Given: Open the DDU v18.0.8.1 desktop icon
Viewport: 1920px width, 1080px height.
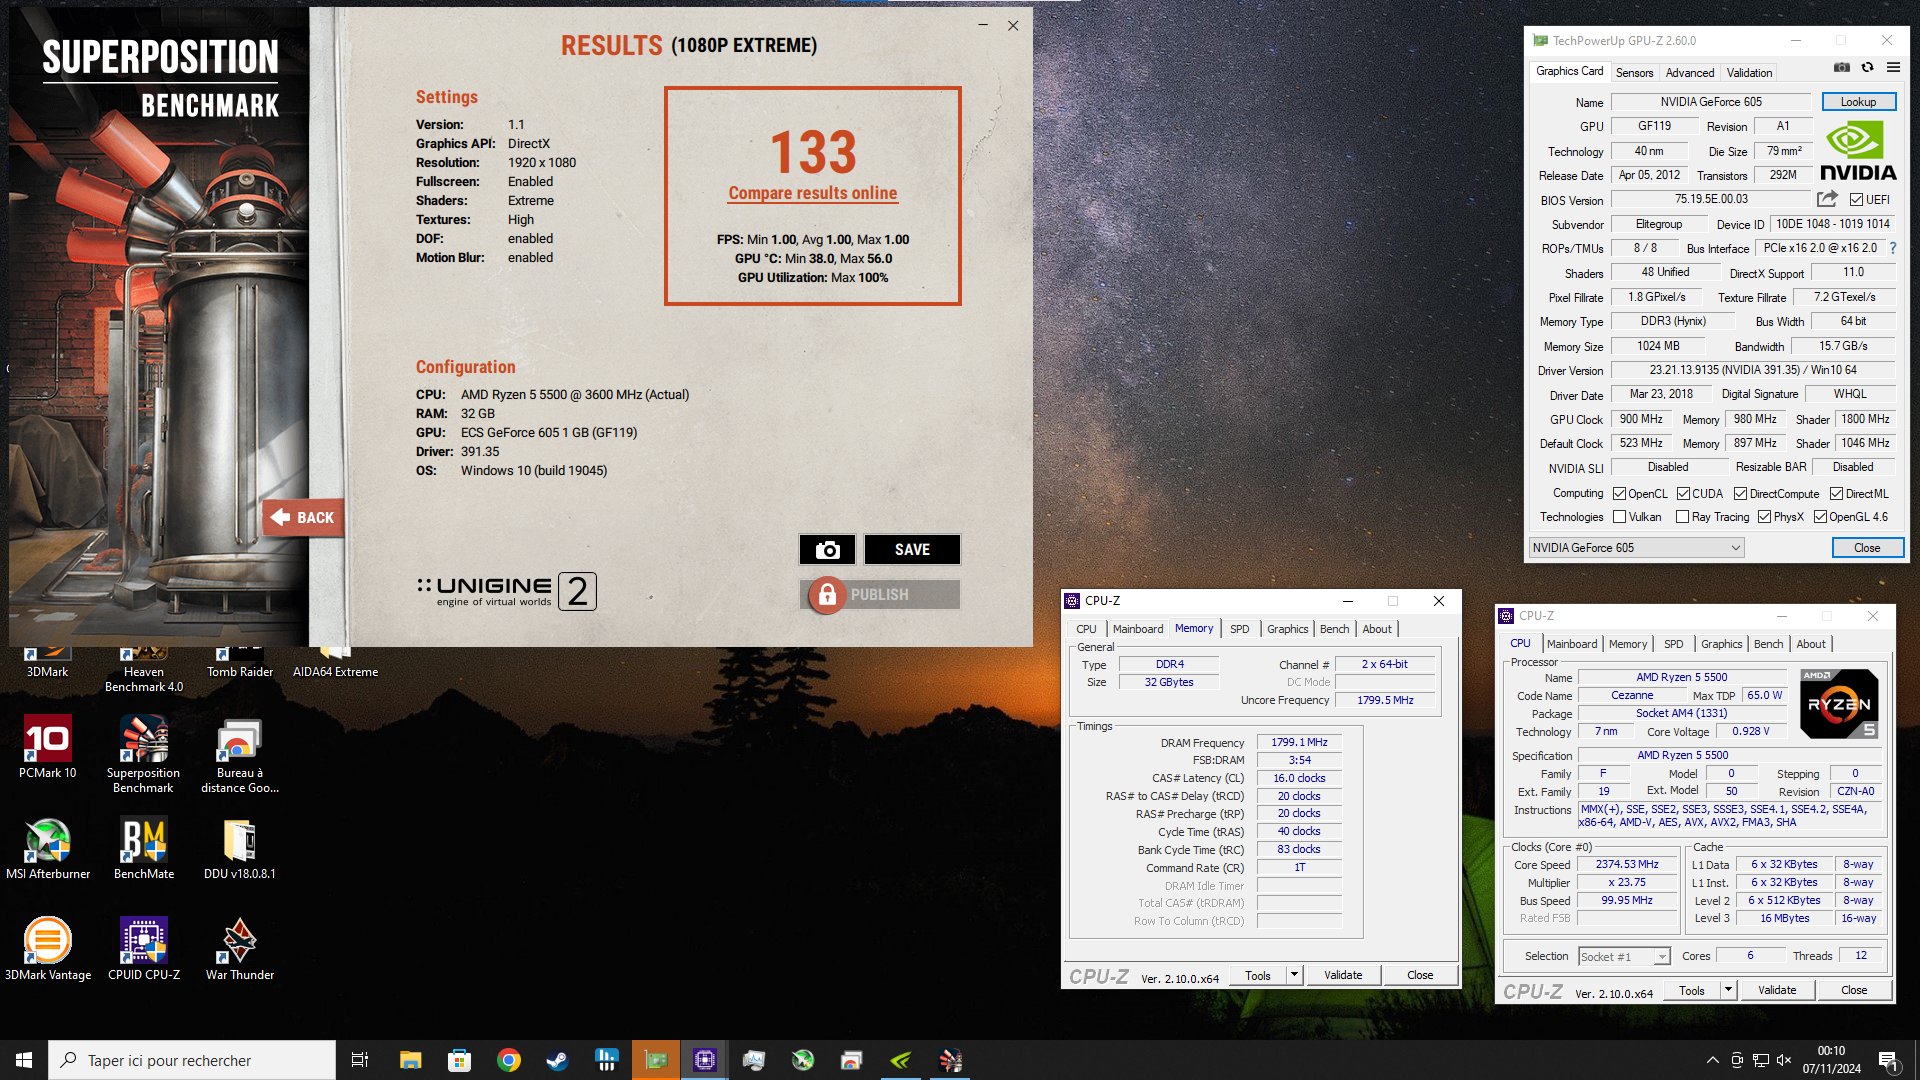Looking at the screenshot, I should click(240, 848).
